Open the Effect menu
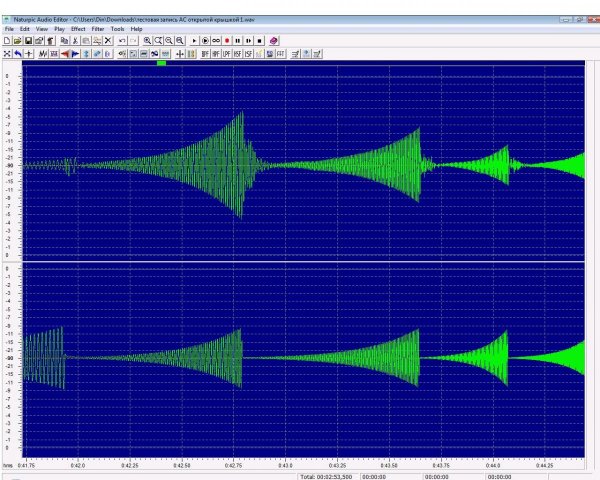600x480 pixels. 78,29
